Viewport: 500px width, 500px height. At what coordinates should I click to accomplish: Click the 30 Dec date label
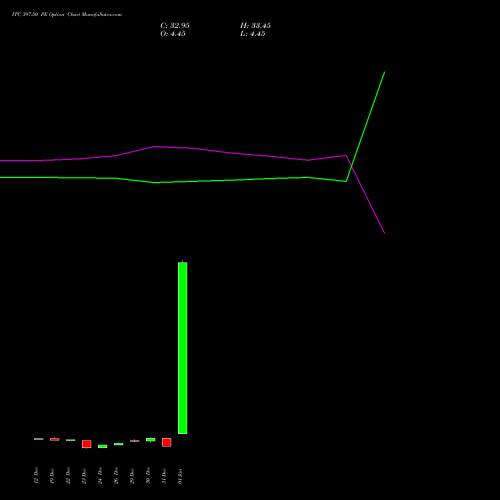[148, 476]
